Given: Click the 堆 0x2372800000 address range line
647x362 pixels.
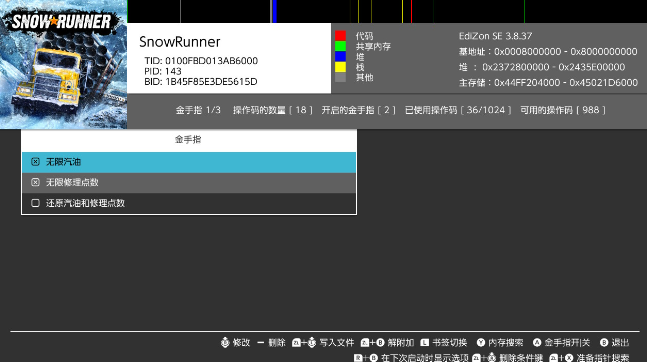Looking at the screenshot, I should point(542,67).
